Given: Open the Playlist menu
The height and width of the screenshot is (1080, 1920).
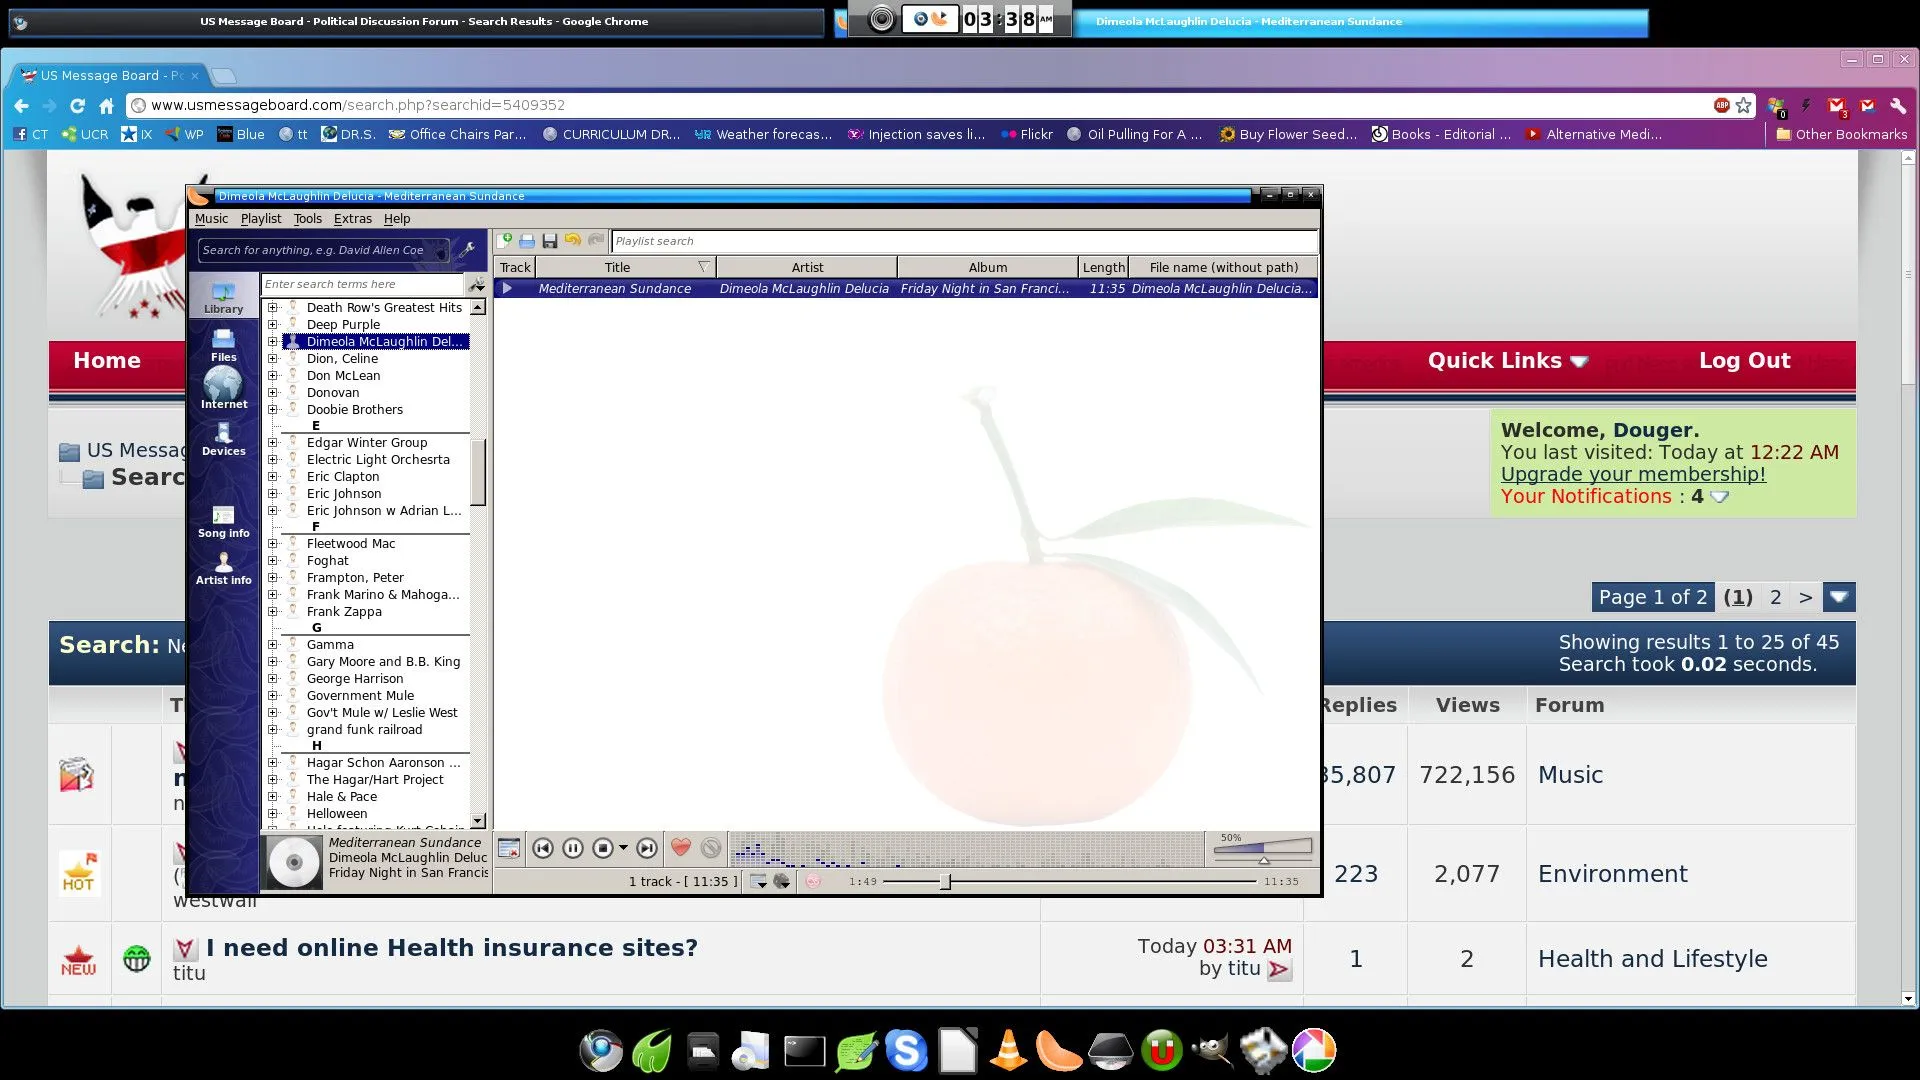Looking at the screenshot, I should pyautogui.click(x=260, y=219).
